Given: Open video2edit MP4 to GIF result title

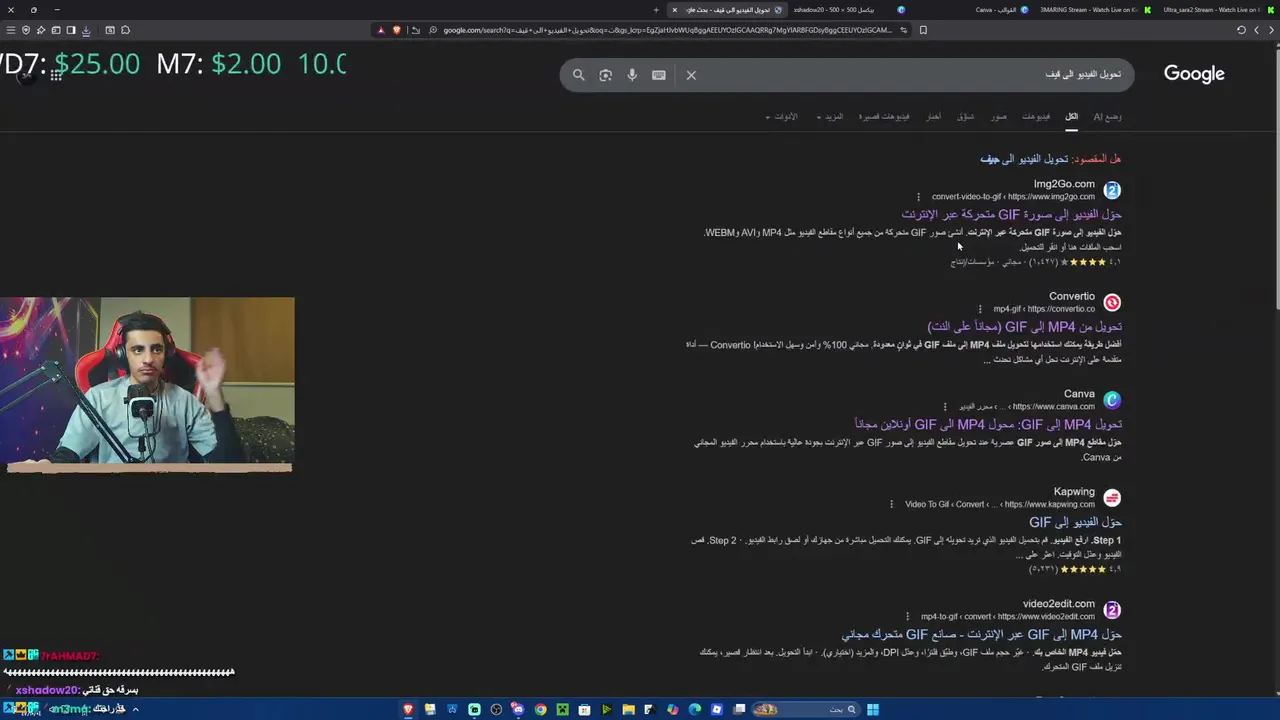Looking at the screenshot, I should coord(981,635).
